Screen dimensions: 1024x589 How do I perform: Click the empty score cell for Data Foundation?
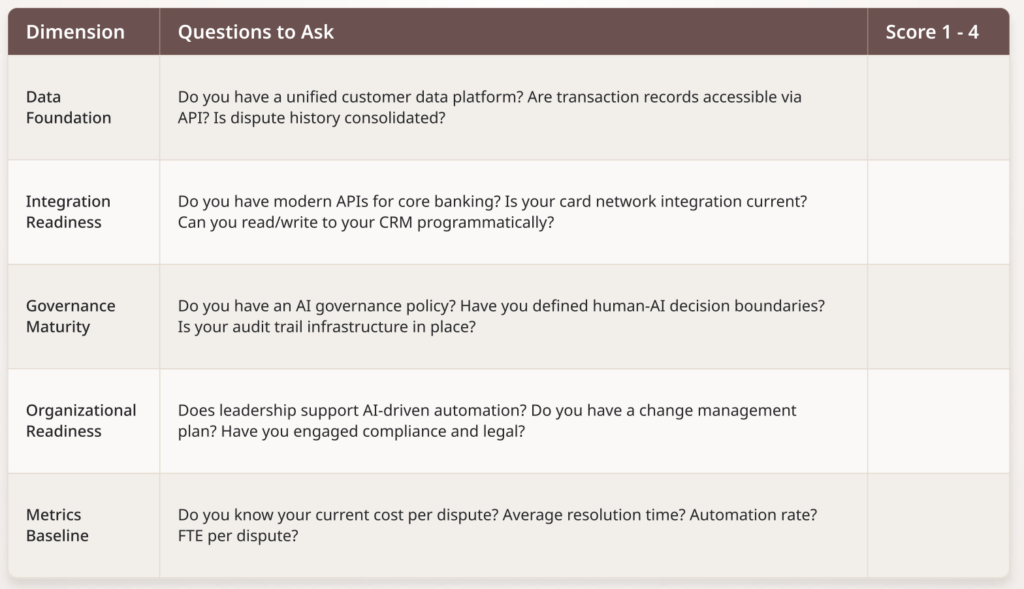click(x=937, y=107)
